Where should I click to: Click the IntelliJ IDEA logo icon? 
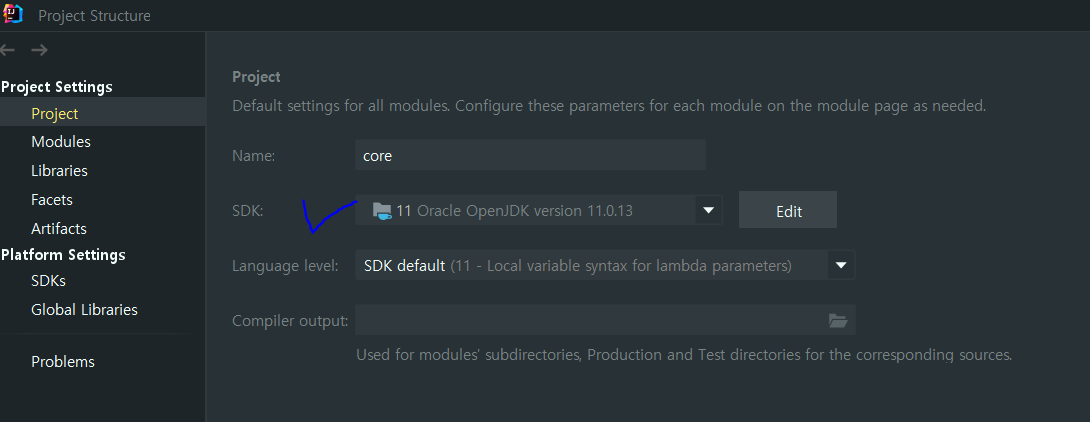point(13,14)
